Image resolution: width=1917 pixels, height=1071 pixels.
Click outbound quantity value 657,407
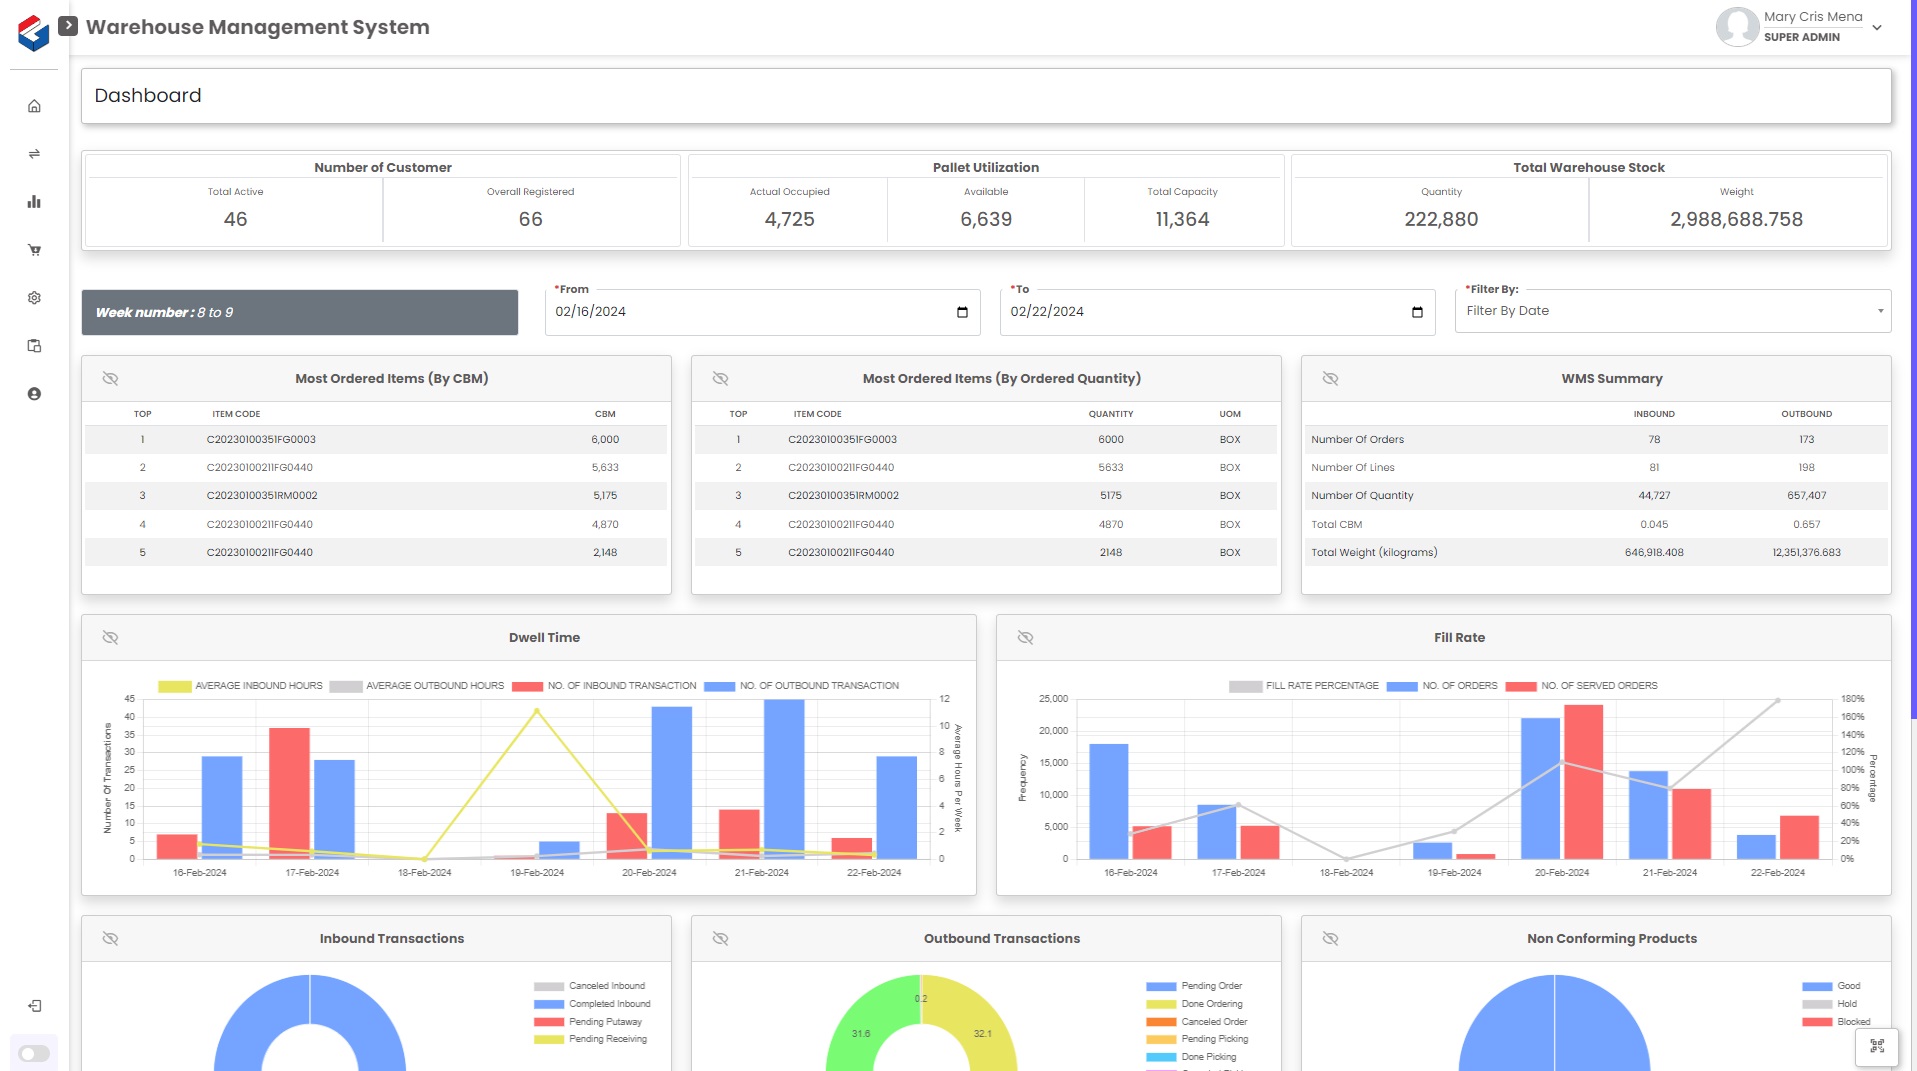click(x=1806, y=496)
